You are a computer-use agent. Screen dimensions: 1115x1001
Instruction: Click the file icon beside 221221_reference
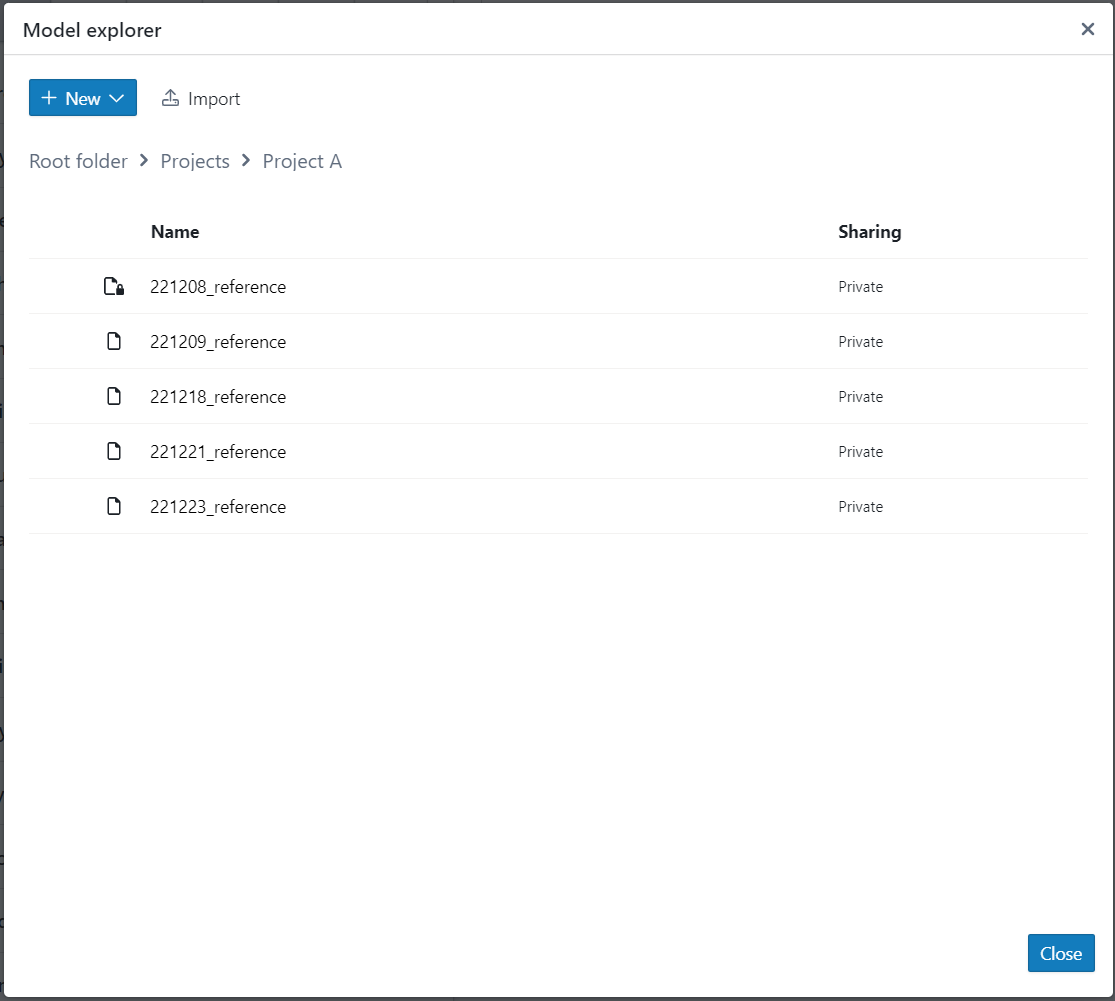coord(114,452)
